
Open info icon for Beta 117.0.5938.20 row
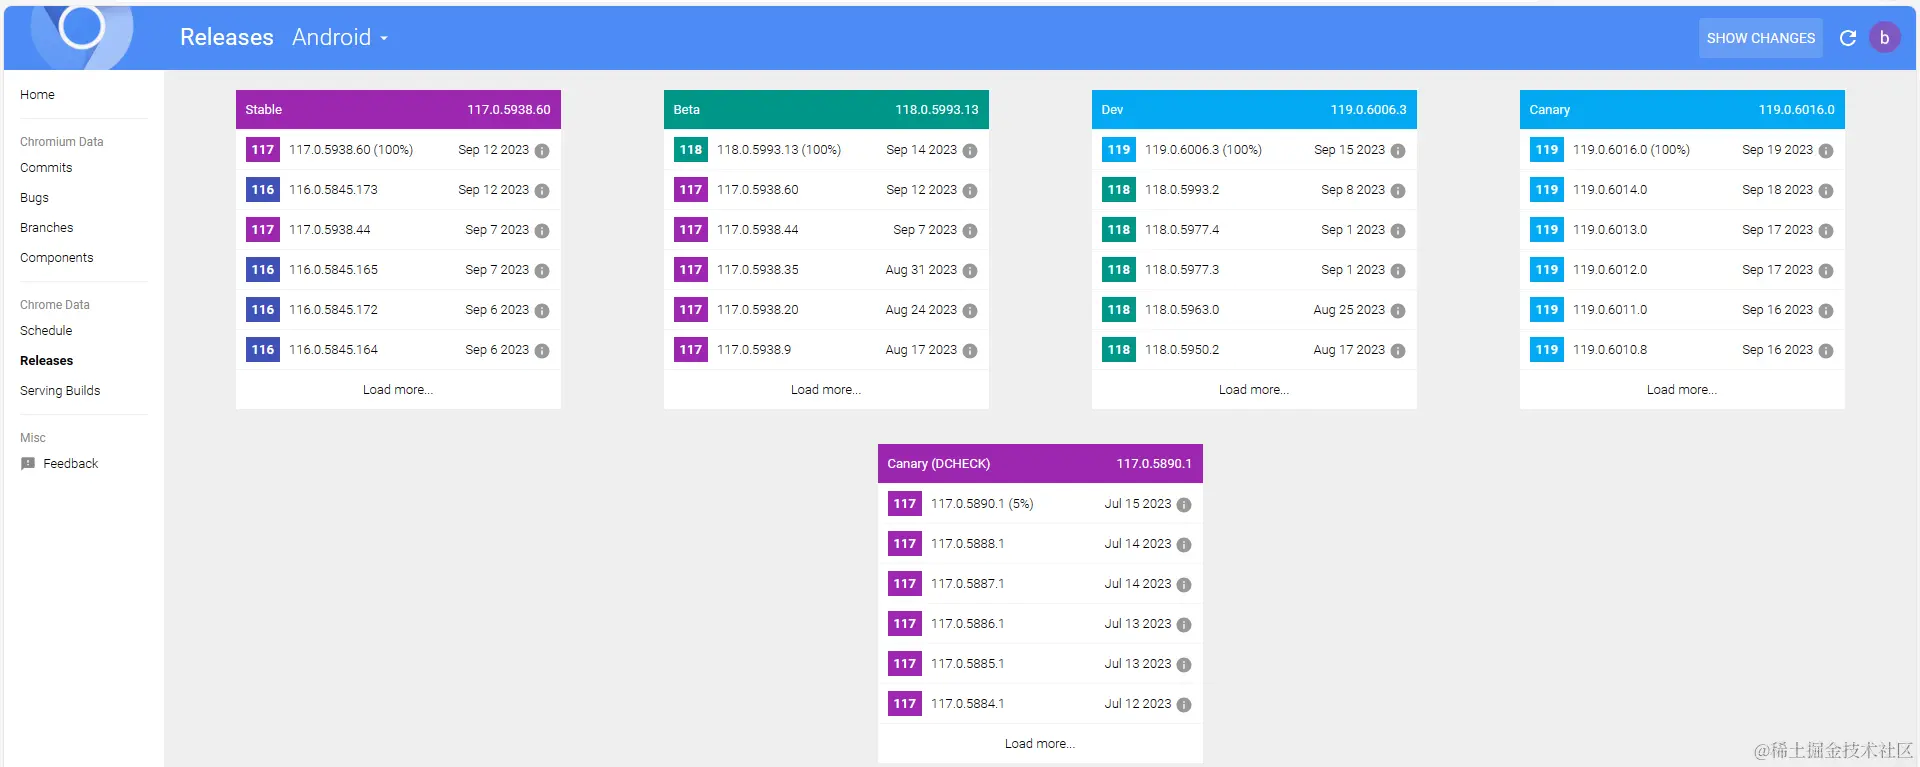pyautogui.click(x=970, y=311)
